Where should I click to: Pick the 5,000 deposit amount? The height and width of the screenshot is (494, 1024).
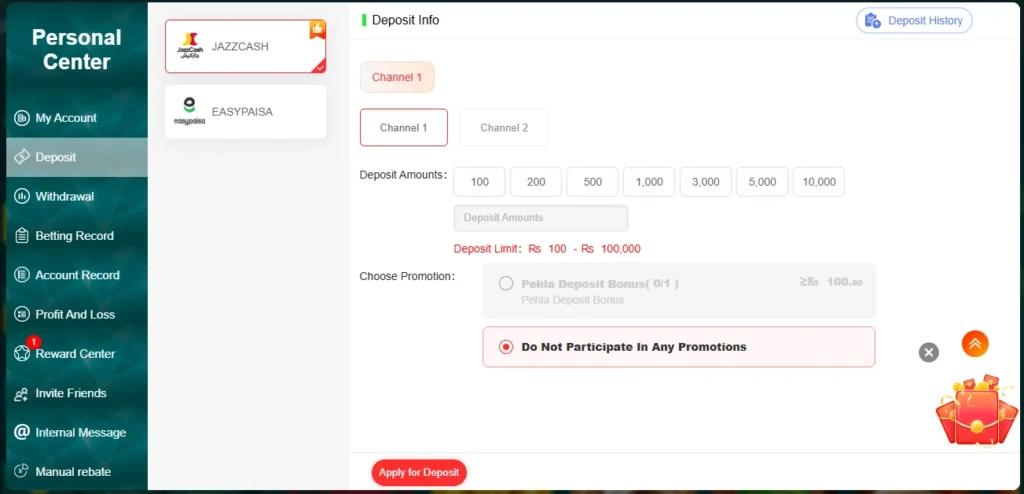[x=762, y=182]
